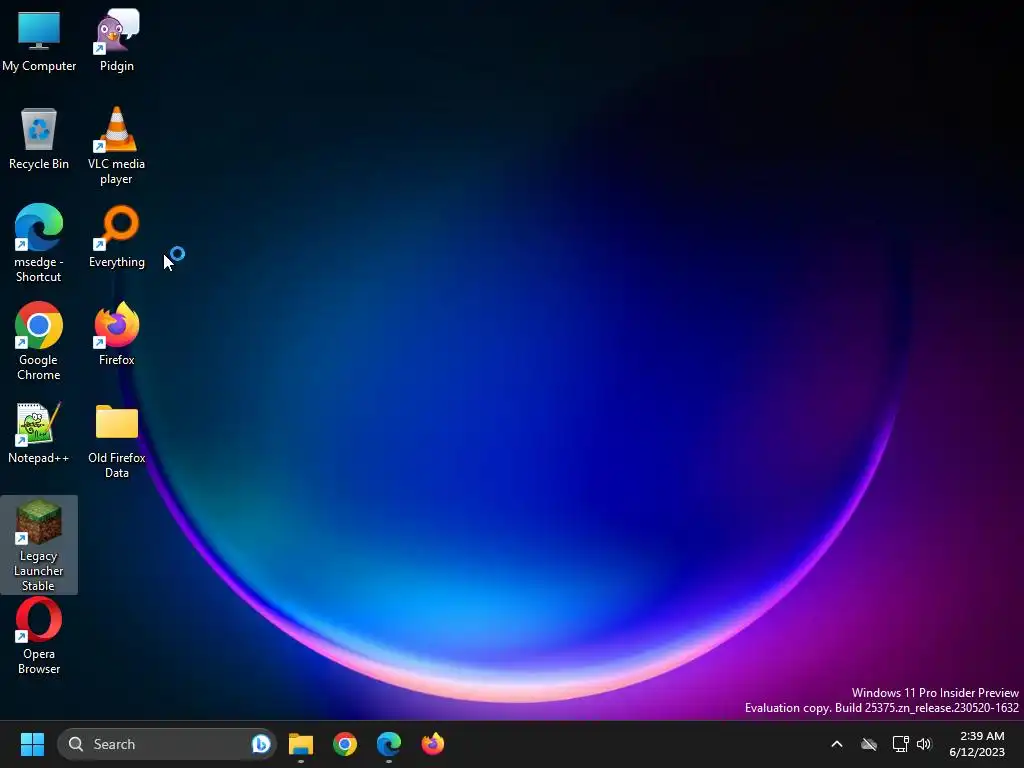
Task: Select the Everything search shortcut
Action: [x=117, y=237]
